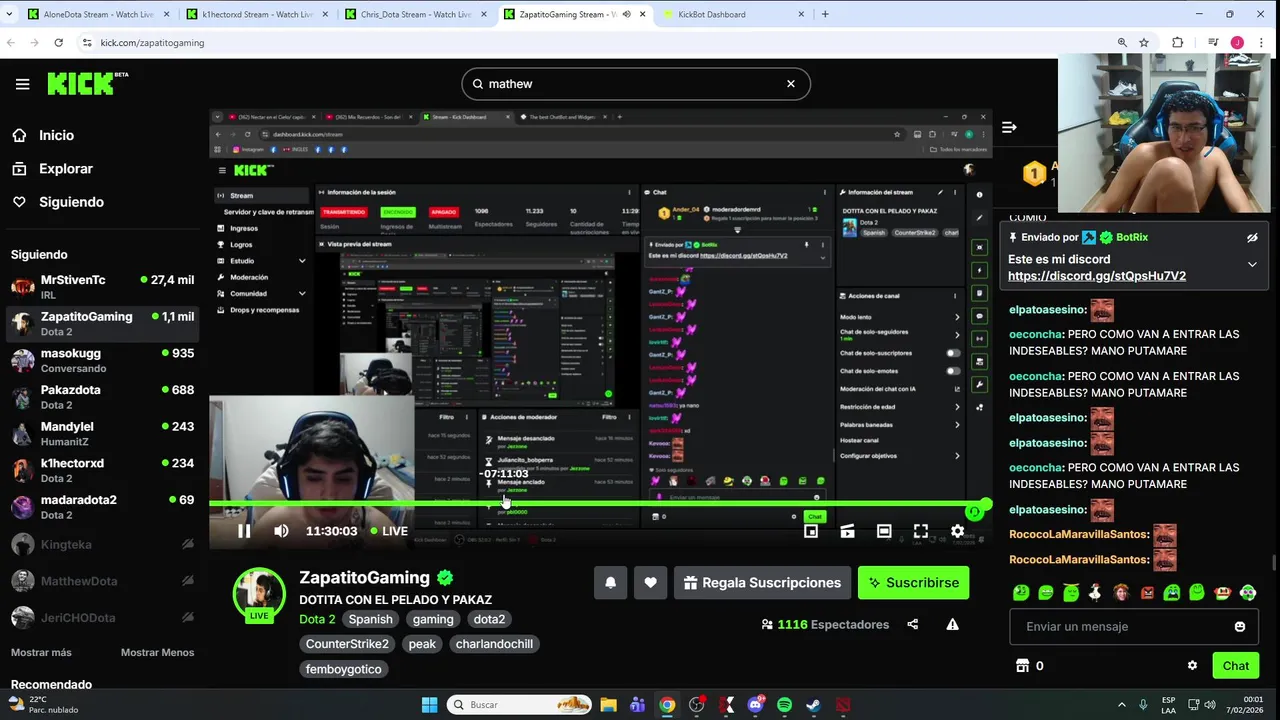Screen dimensions: 1280x720
Task: Open Spotify from taskbar
Action: click(x=784, y=705)
